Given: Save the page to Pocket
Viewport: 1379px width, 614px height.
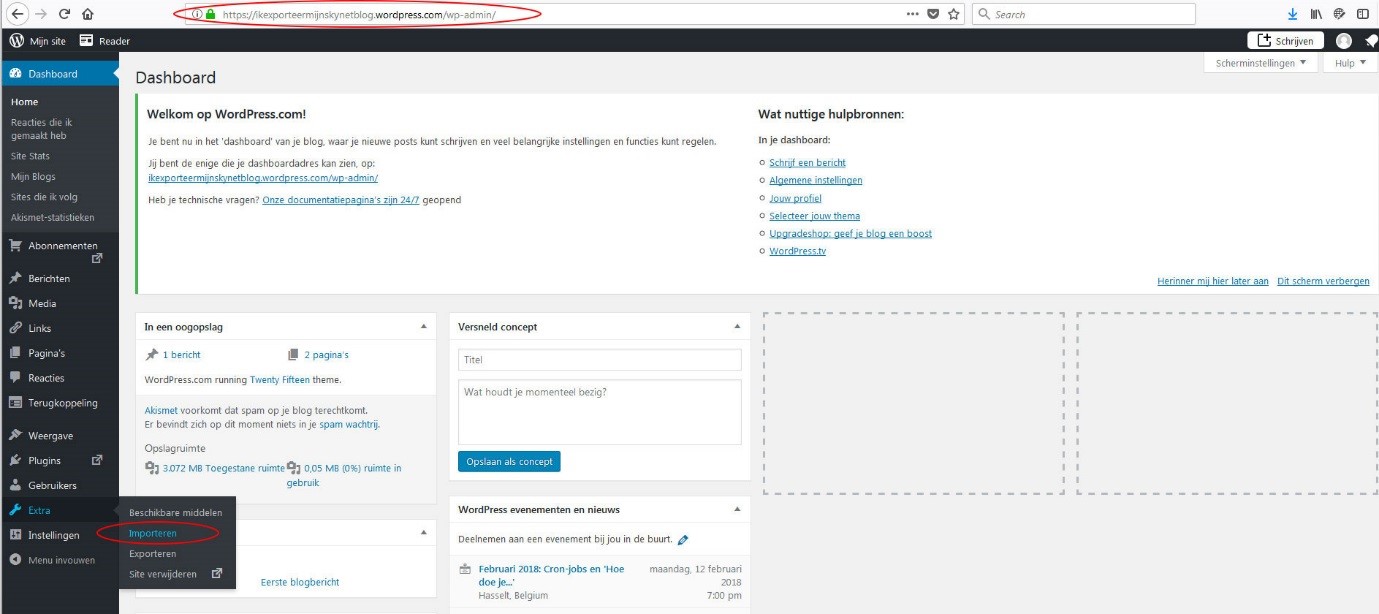Looking at the screenshot, I should tap(933, 14).
